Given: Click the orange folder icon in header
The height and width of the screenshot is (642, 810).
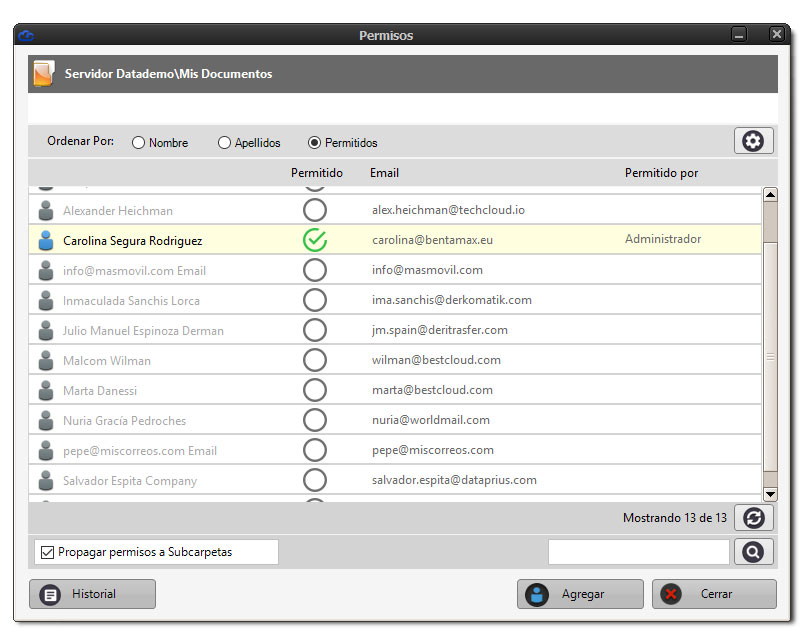Looking at the screenshot, I should 44,73.
